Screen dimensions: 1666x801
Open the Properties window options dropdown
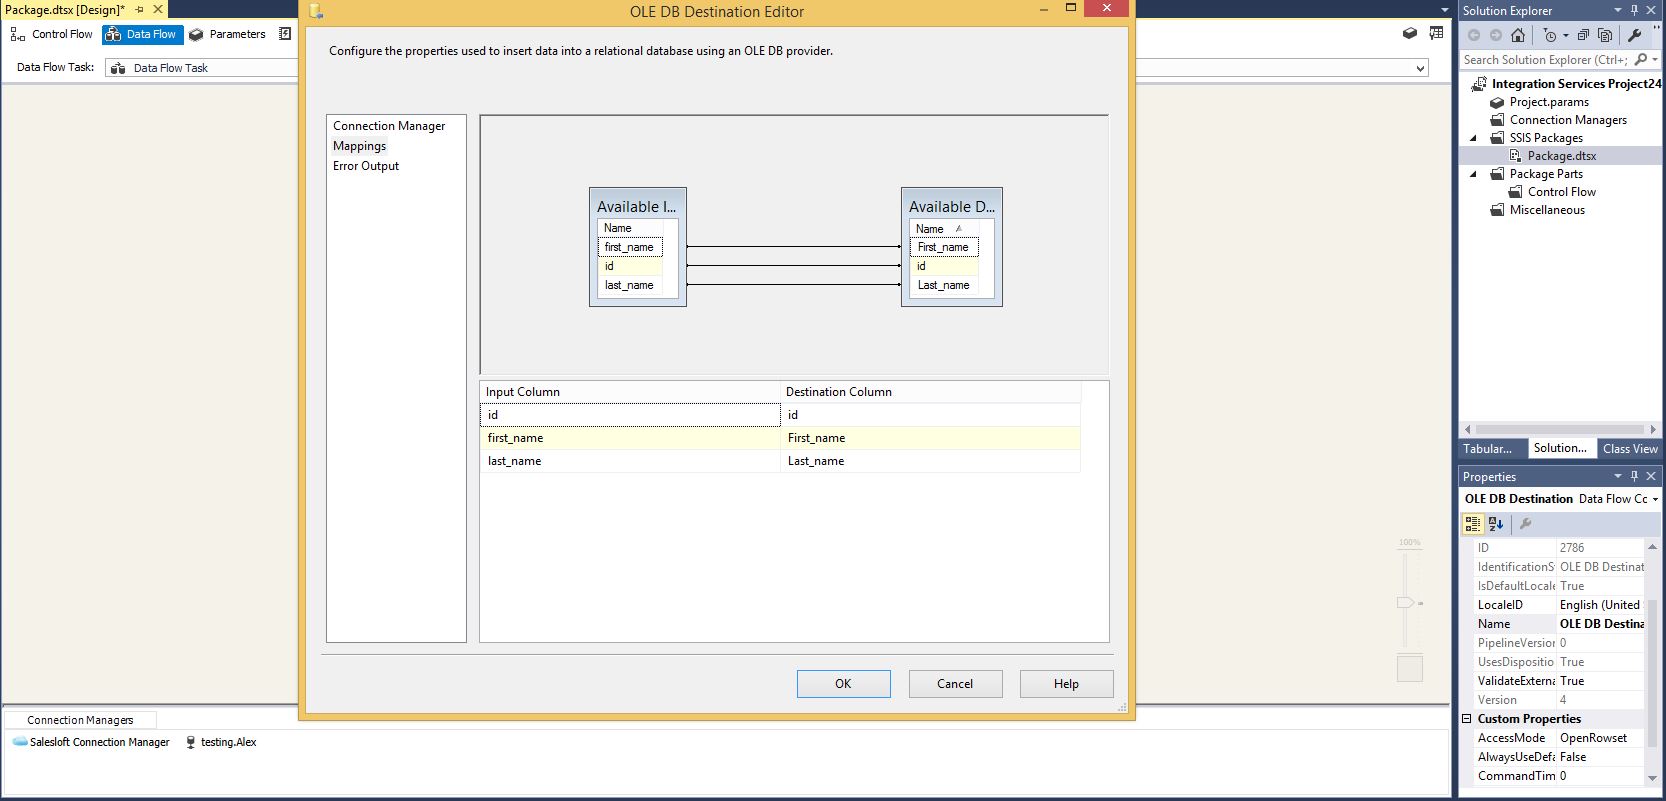coord(1617,476)
